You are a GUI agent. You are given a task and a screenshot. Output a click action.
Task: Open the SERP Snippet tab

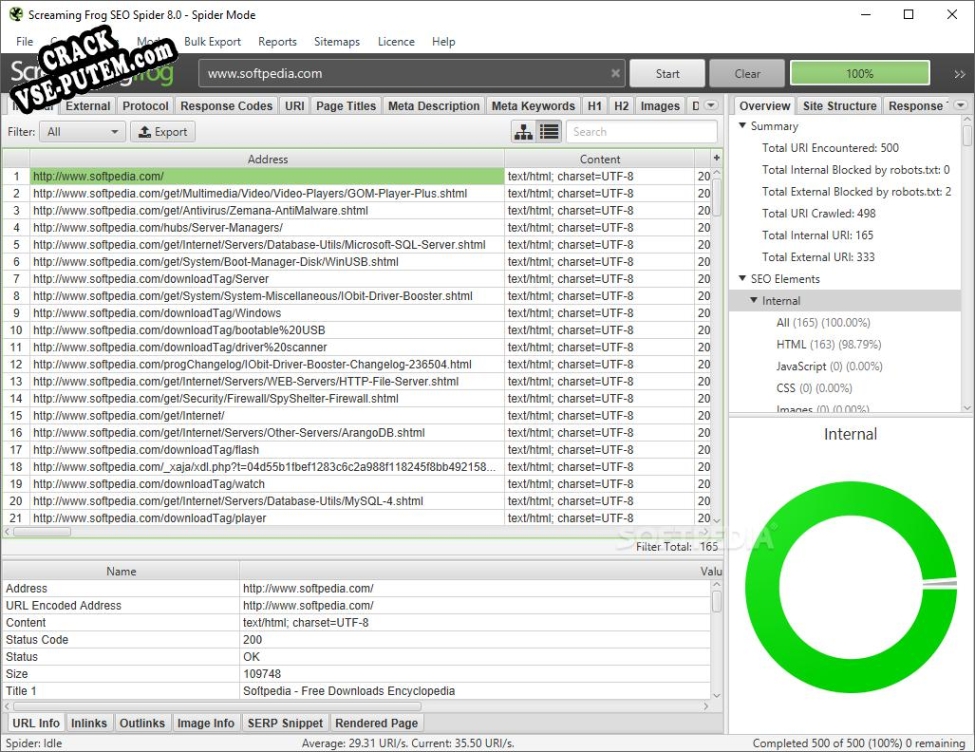tap(285, 723)
